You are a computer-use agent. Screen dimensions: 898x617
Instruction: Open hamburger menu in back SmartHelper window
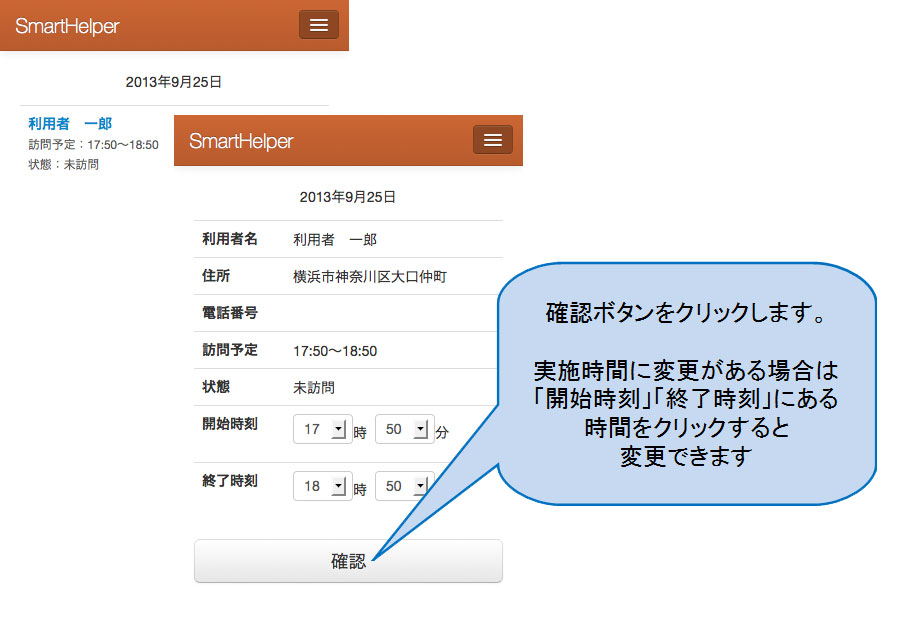click(x=318, y=25)
